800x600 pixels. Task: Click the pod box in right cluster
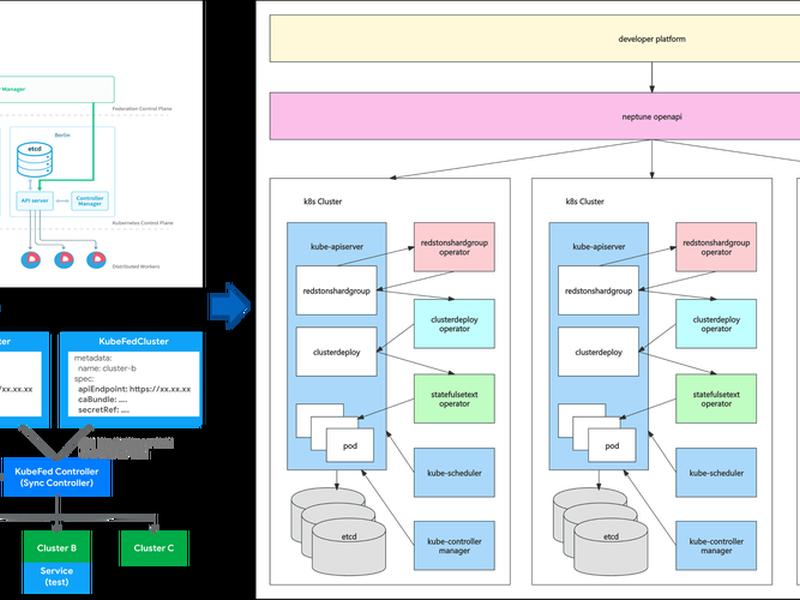click(612, 445)
